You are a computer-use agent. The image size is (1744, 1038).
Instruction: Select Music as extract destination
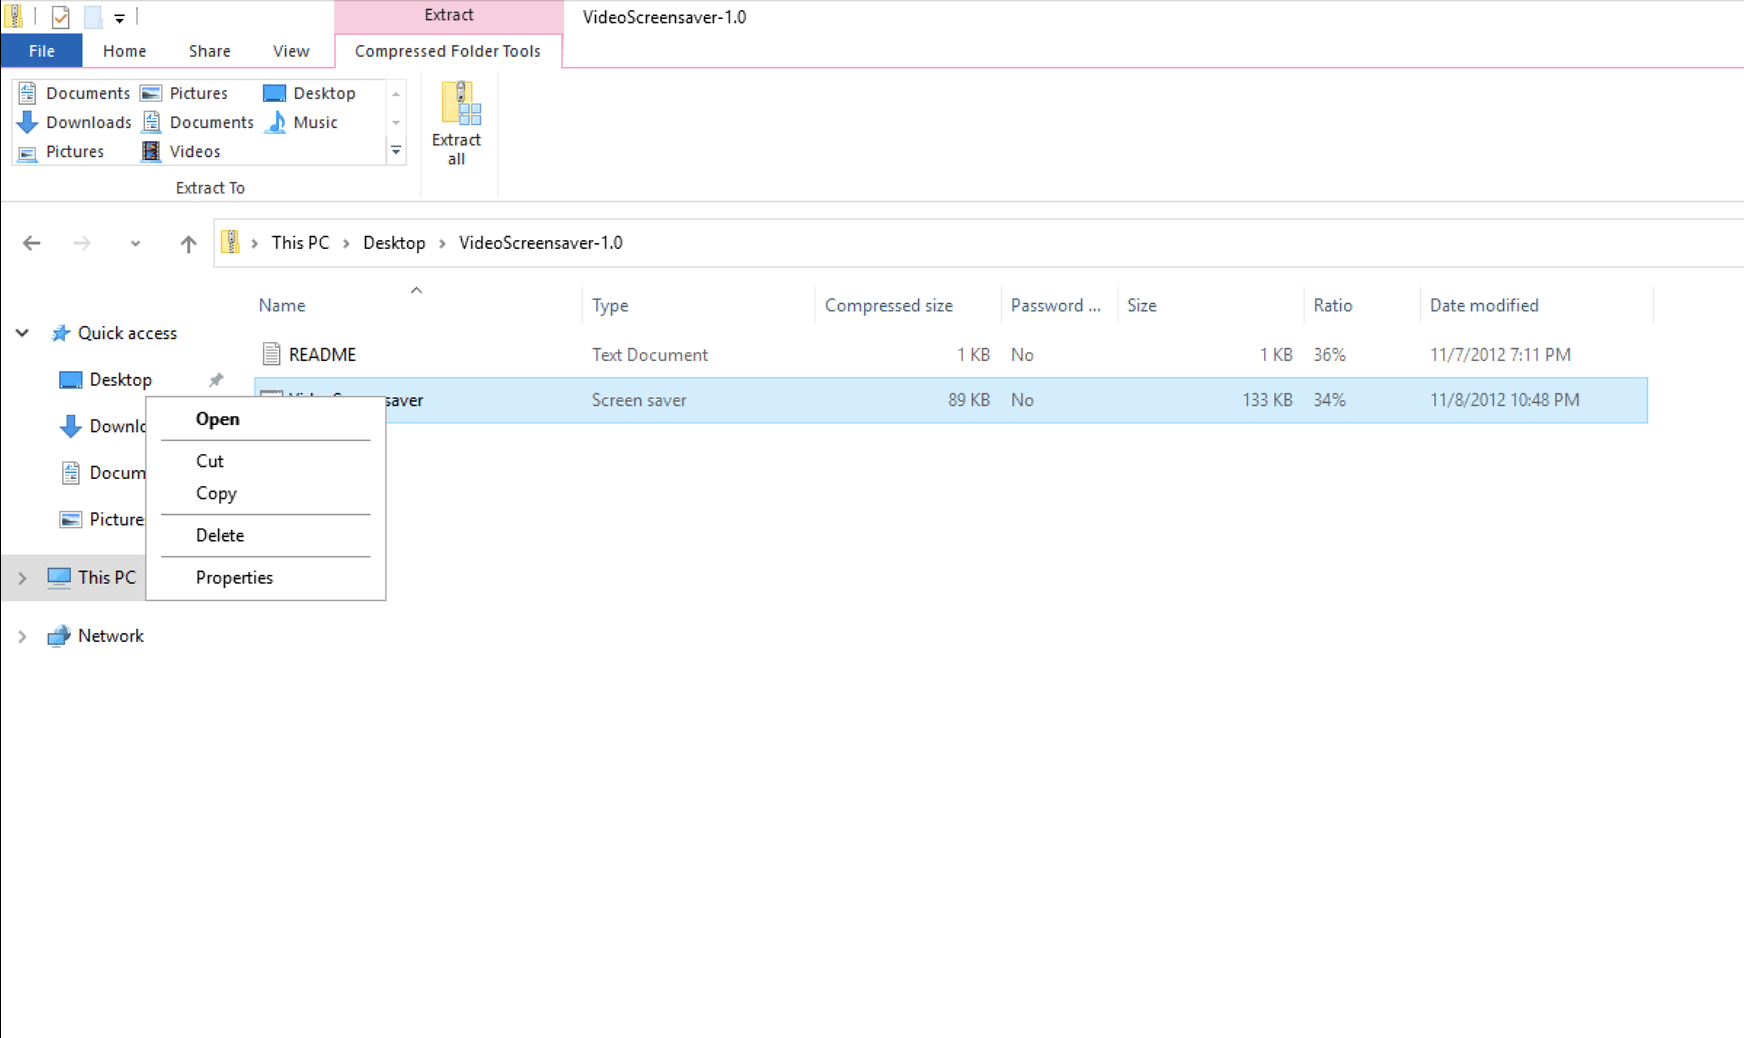(x=314, y=122)
